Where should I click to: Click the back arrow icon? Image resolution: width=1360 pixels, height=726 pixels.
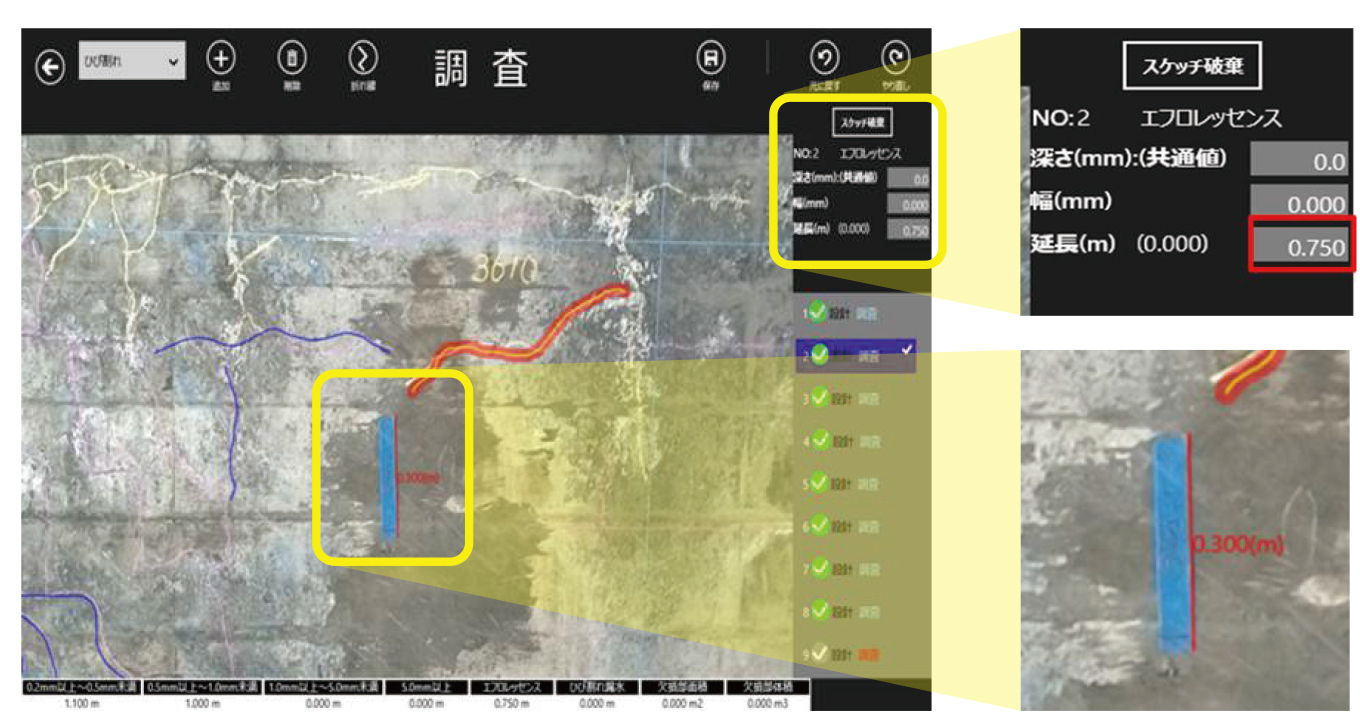point(49,67)
